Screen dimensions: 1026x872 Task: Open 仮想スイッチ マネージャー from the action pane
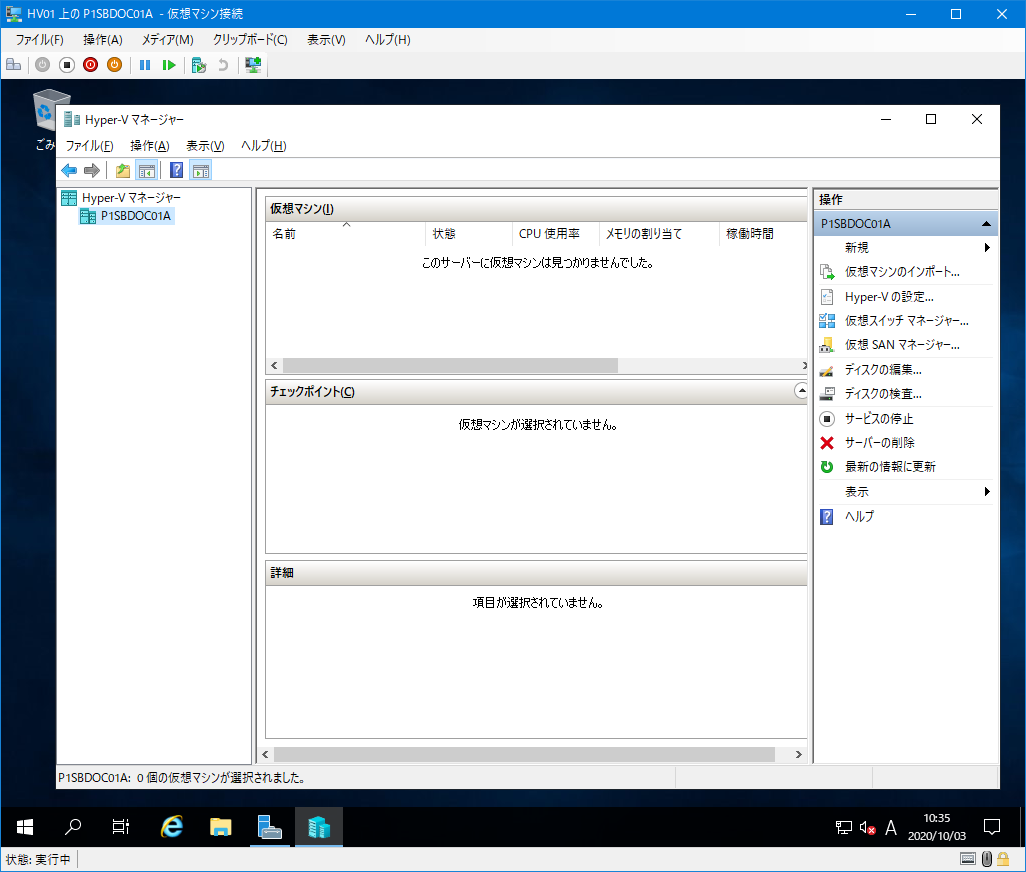(903, 320)
